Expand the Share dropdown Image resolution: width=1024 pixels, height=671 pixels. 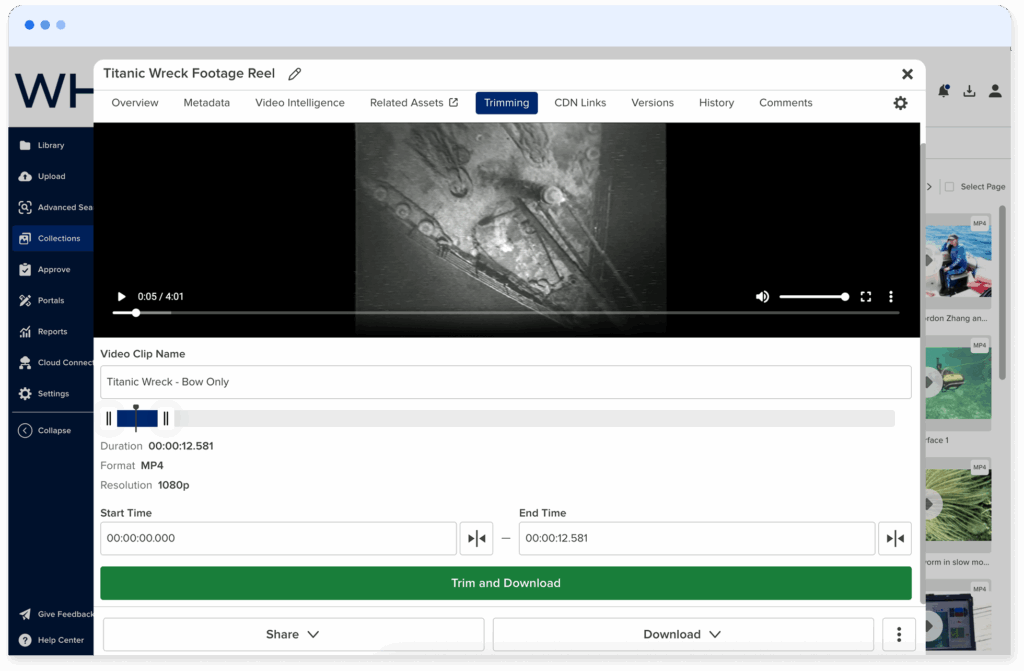[x=293, y=634]
